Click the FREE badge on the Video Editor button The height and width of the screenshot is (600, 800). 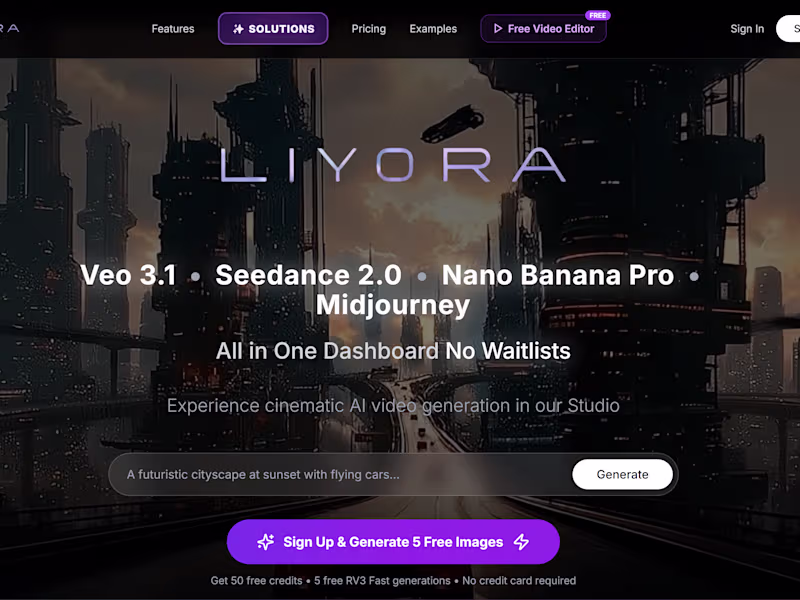click(597, 15)
